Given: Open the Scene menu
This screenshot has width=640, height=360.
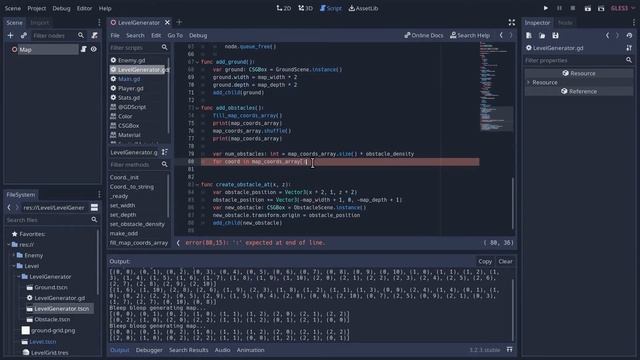Looking at the screenshot, I should [13, 8].
